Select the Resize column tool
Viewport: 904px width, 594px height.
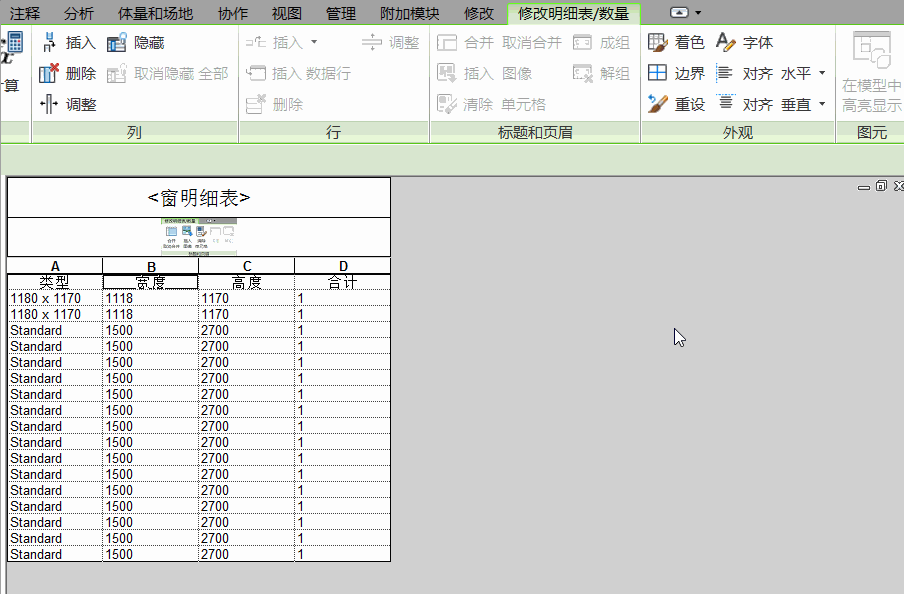click(x=50, y=104)
